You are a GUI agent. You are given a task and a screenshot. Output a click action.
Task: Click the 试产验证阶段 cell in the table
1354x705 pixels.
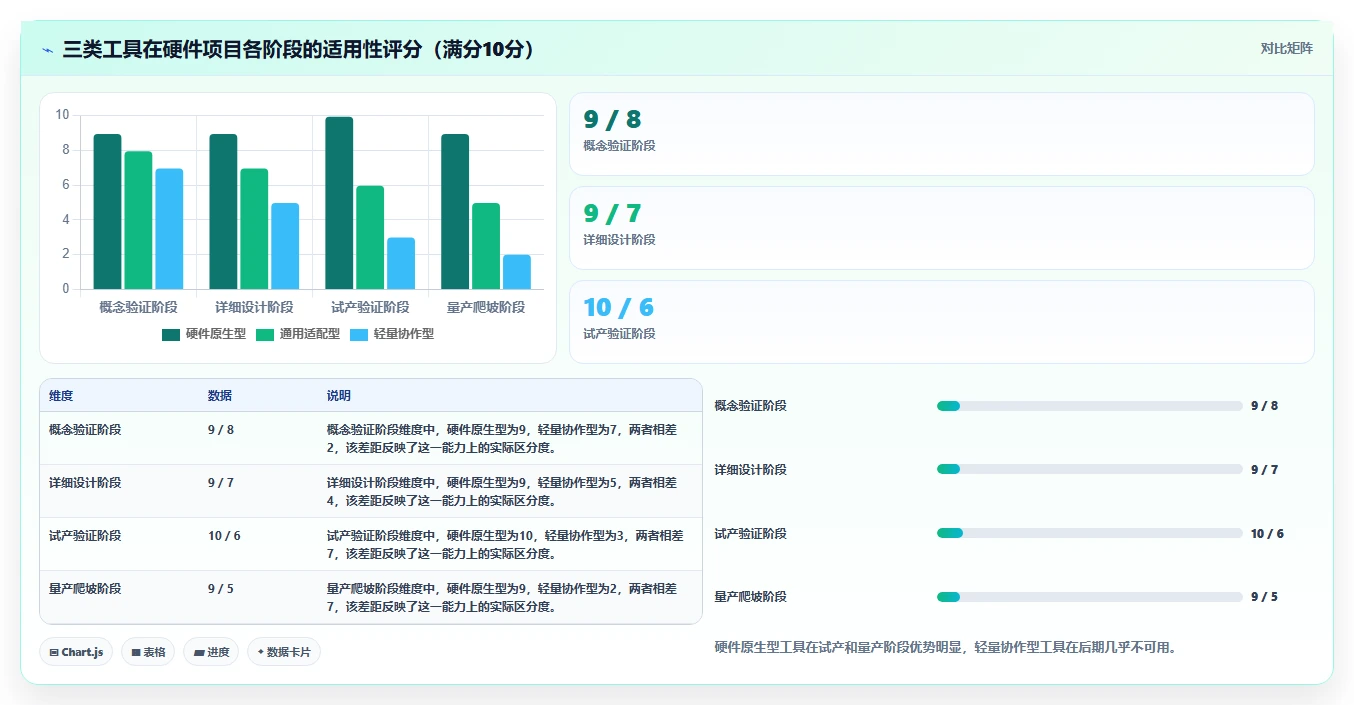click(x=85, y=536)
